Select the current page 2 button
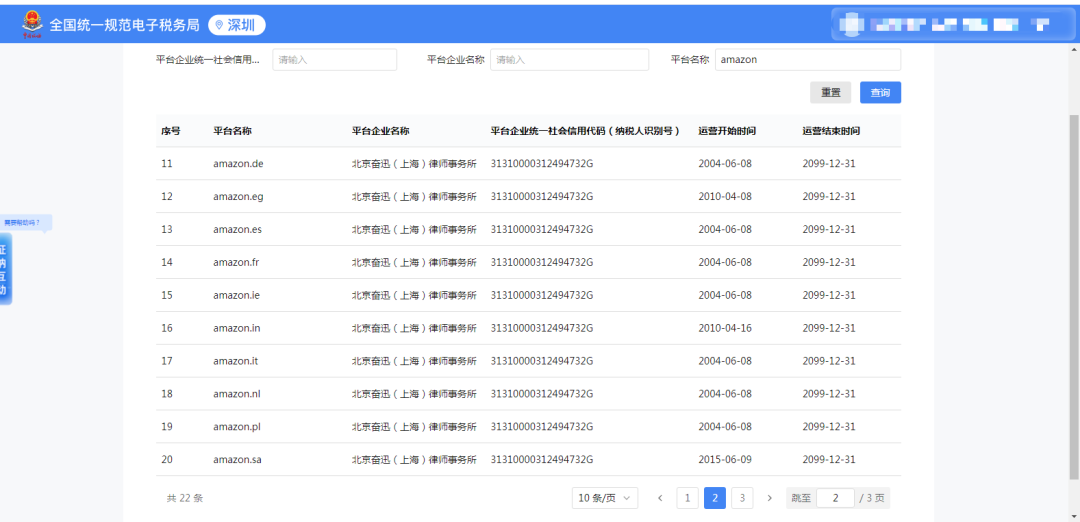The width and height of the screenshot is (1080, 522). coord(715,498)
